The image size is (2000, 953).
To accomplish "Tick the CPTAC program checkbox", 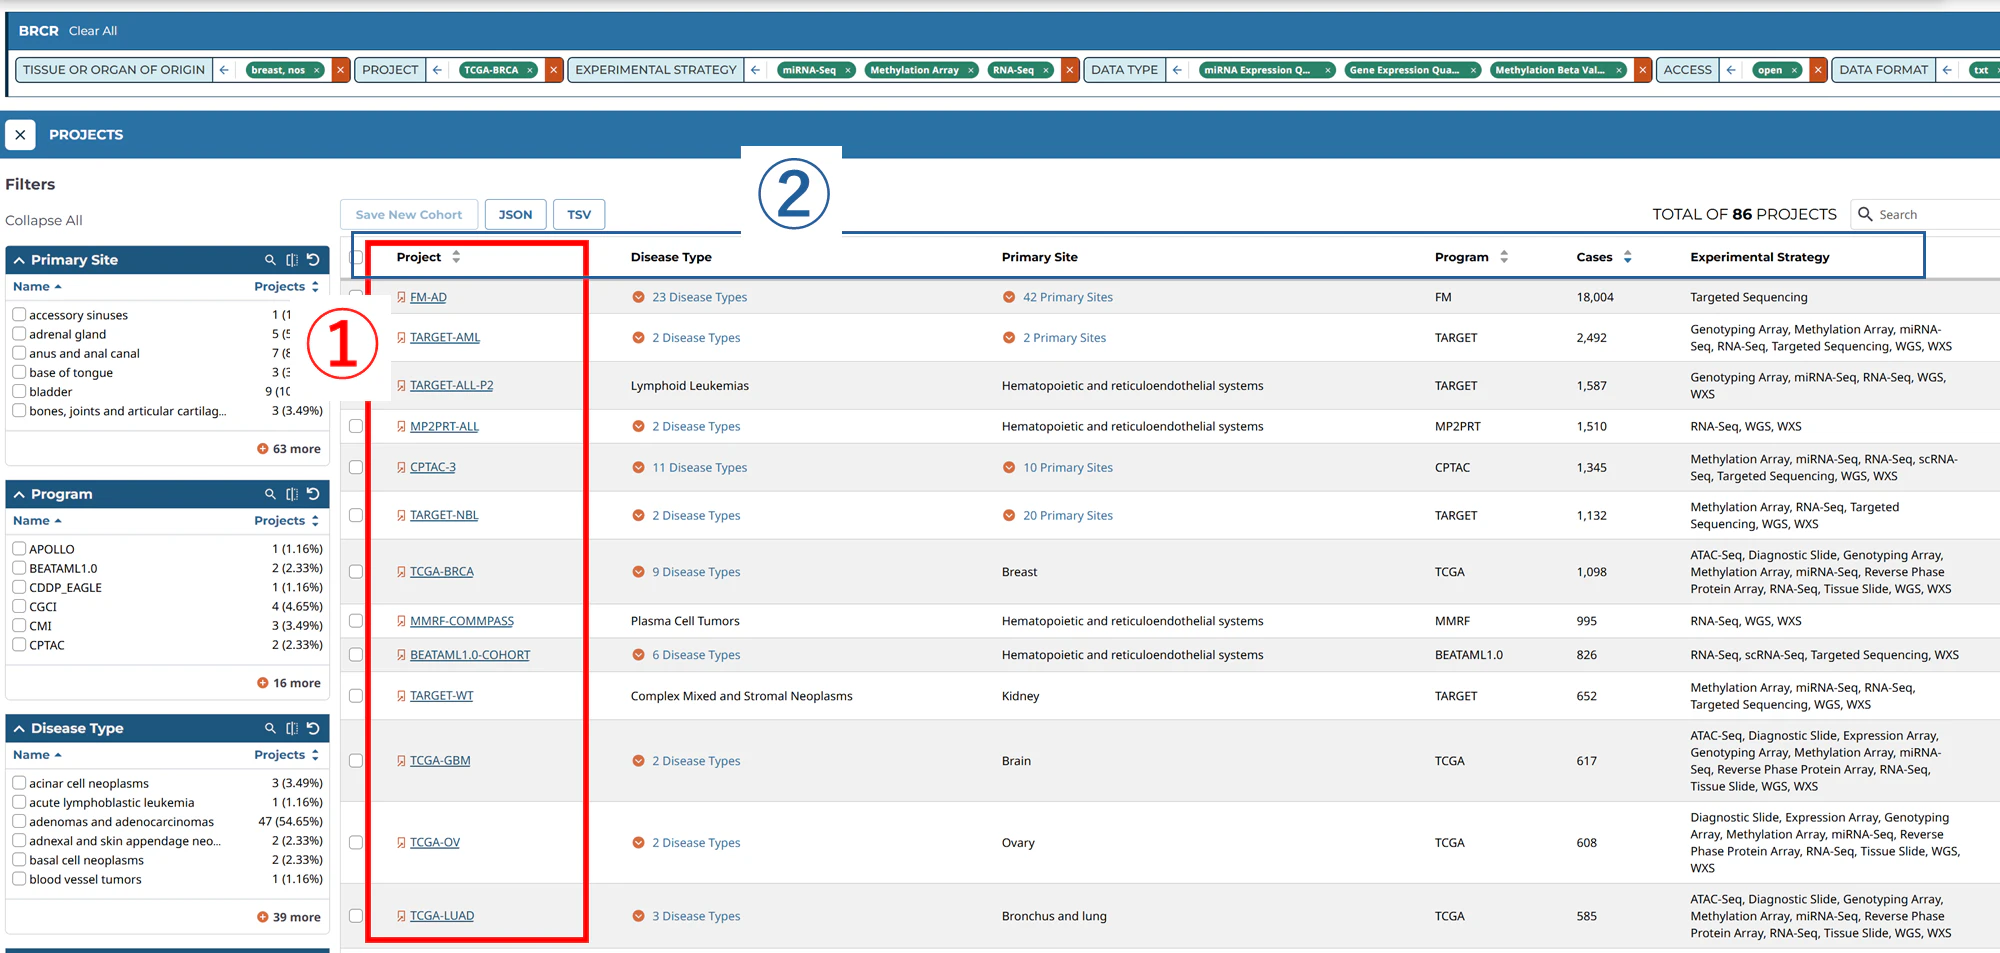I will (19, 645).
